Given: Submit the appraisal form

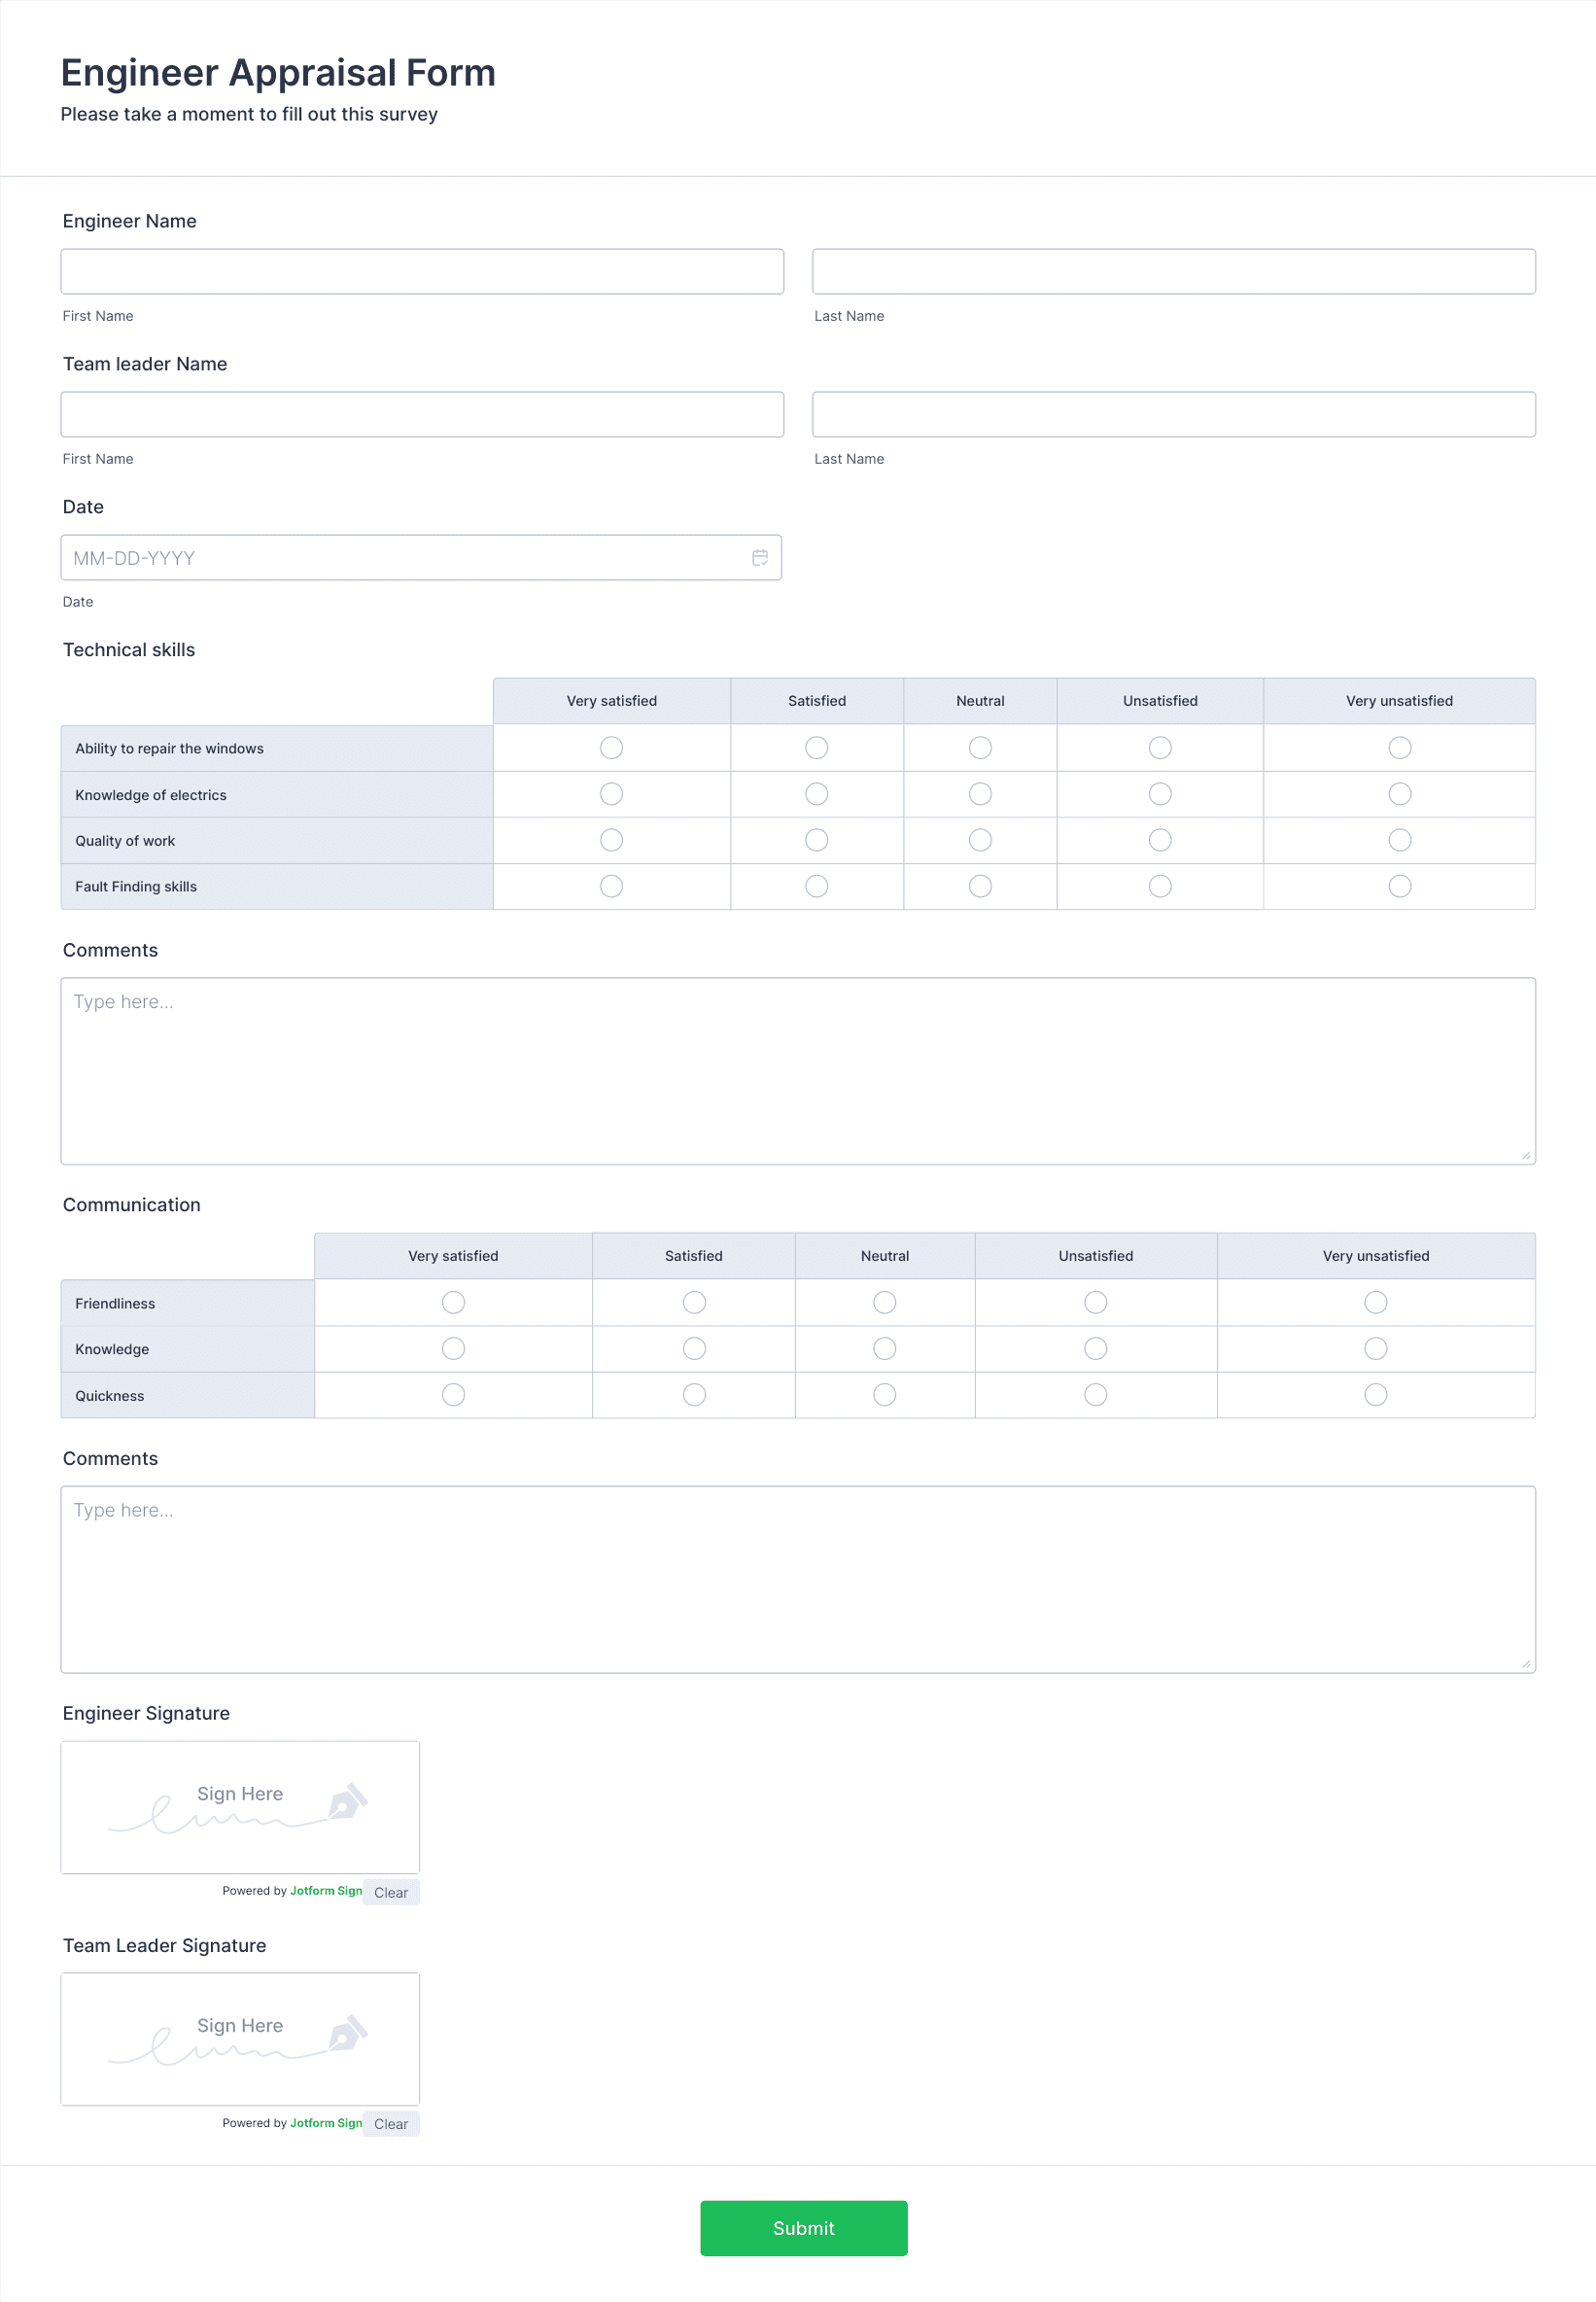Looking at the screenshot, I should pyautogui.click(x=803, y=2228).
